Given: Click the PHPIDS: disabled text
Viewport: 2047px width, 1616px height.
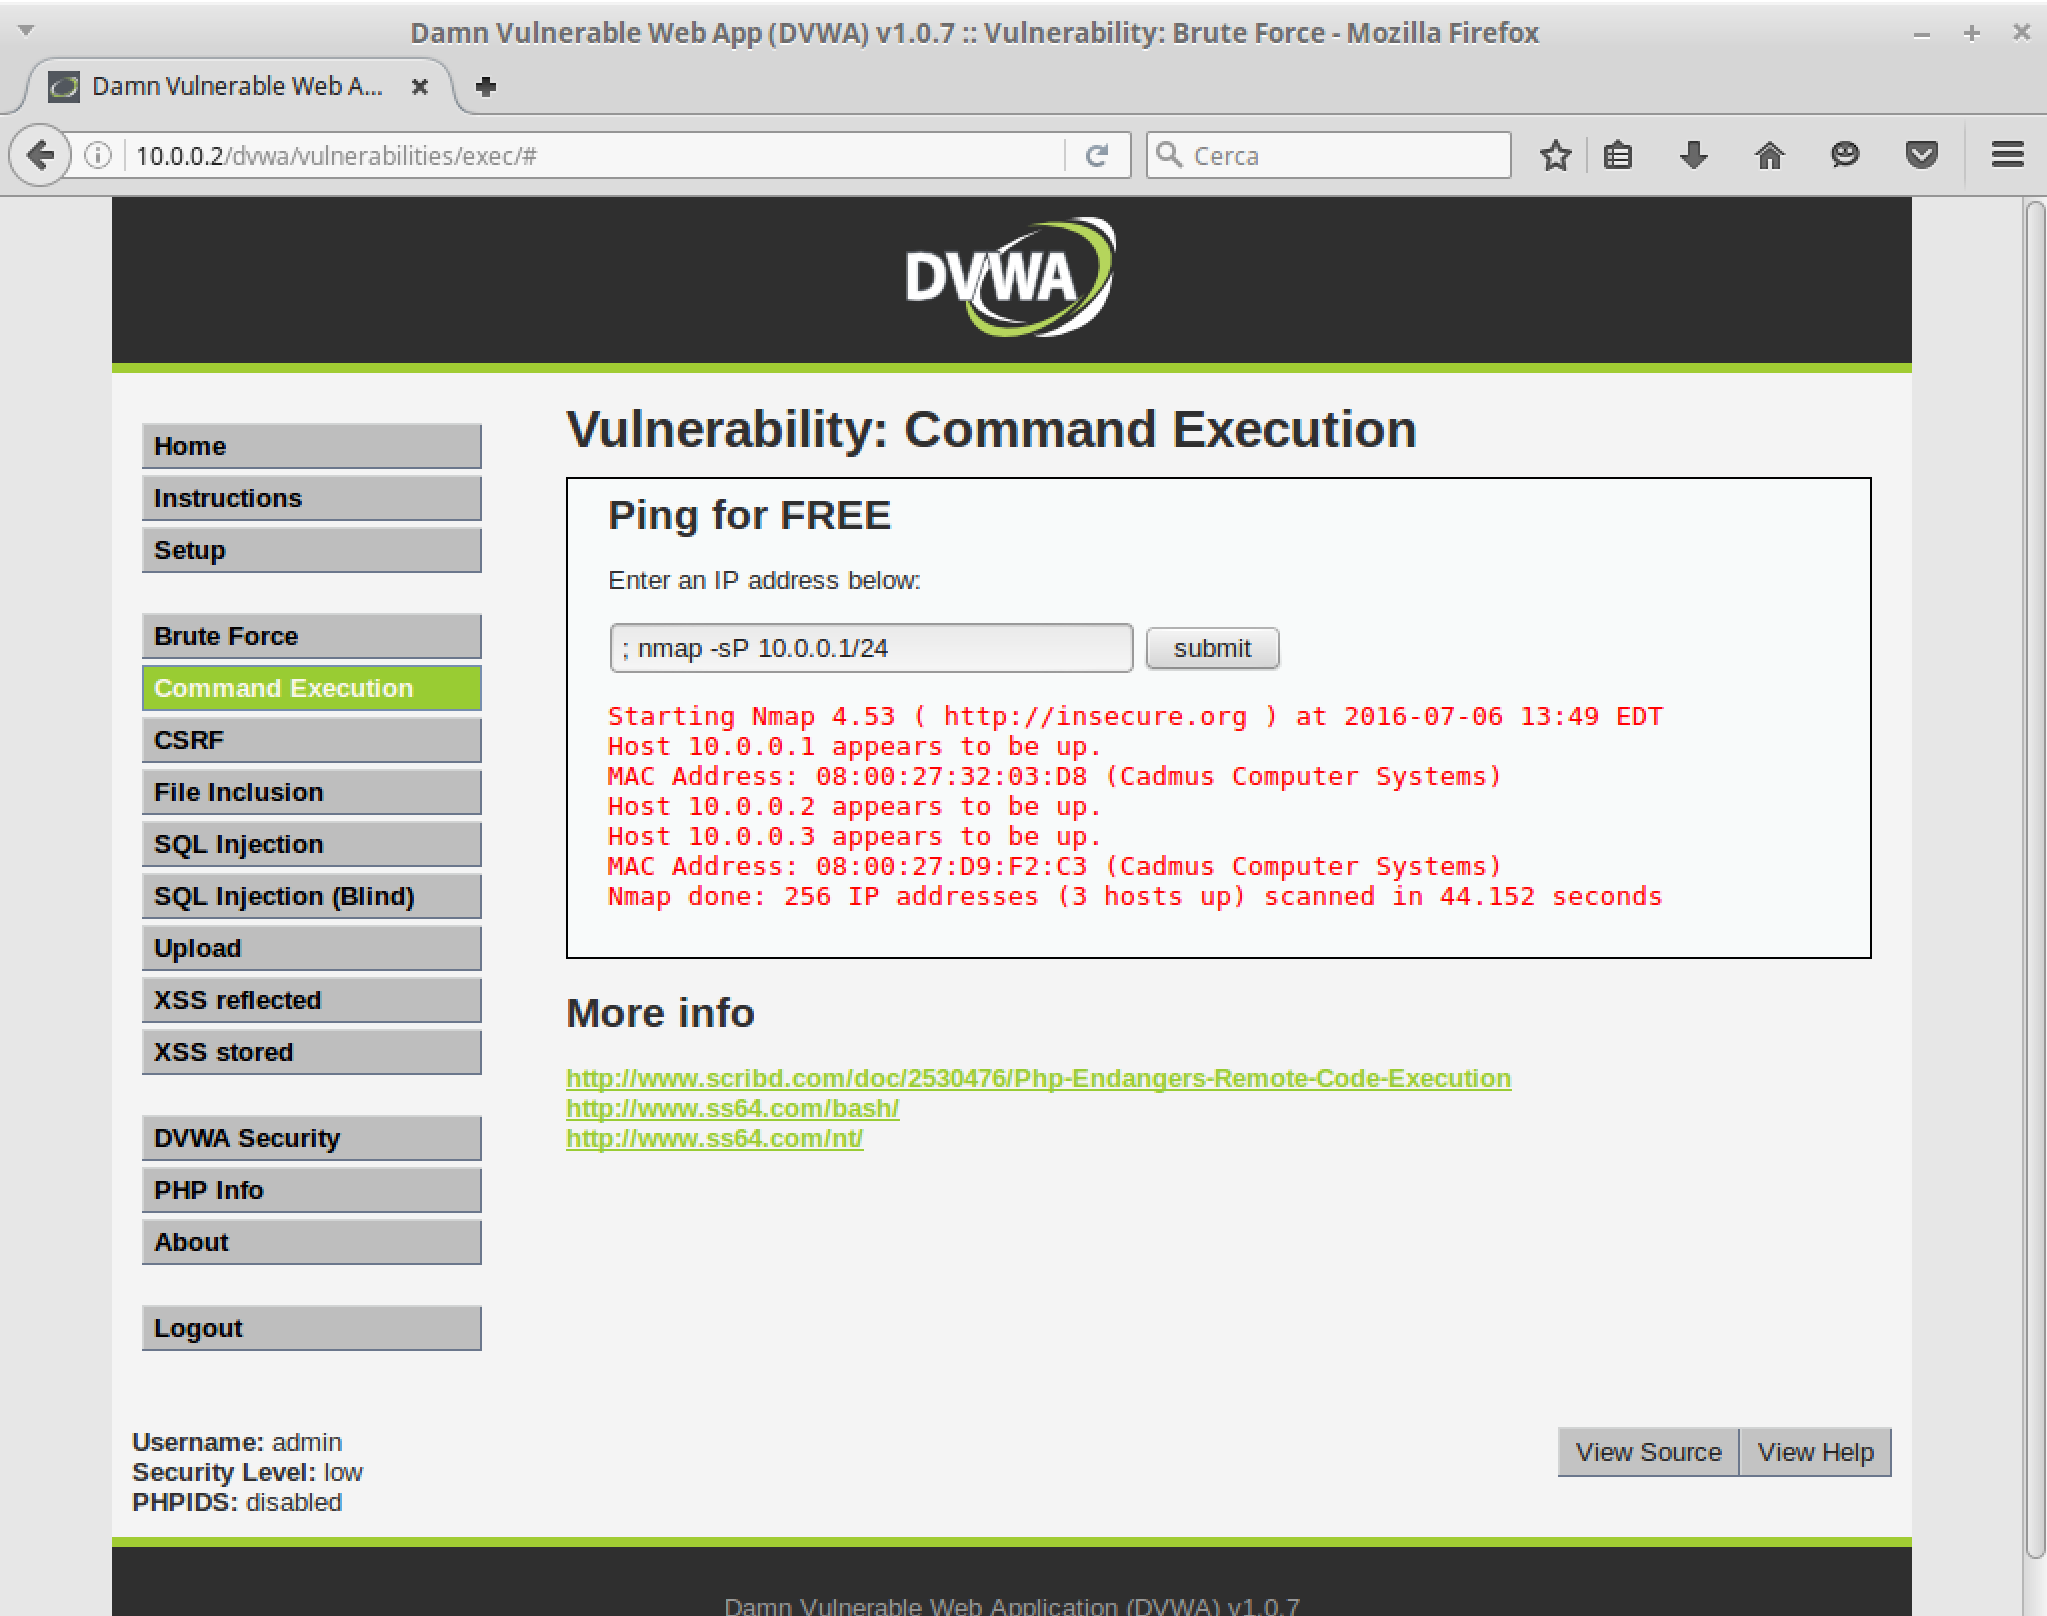Looking at the screenshot, I should pos(237,1502).
